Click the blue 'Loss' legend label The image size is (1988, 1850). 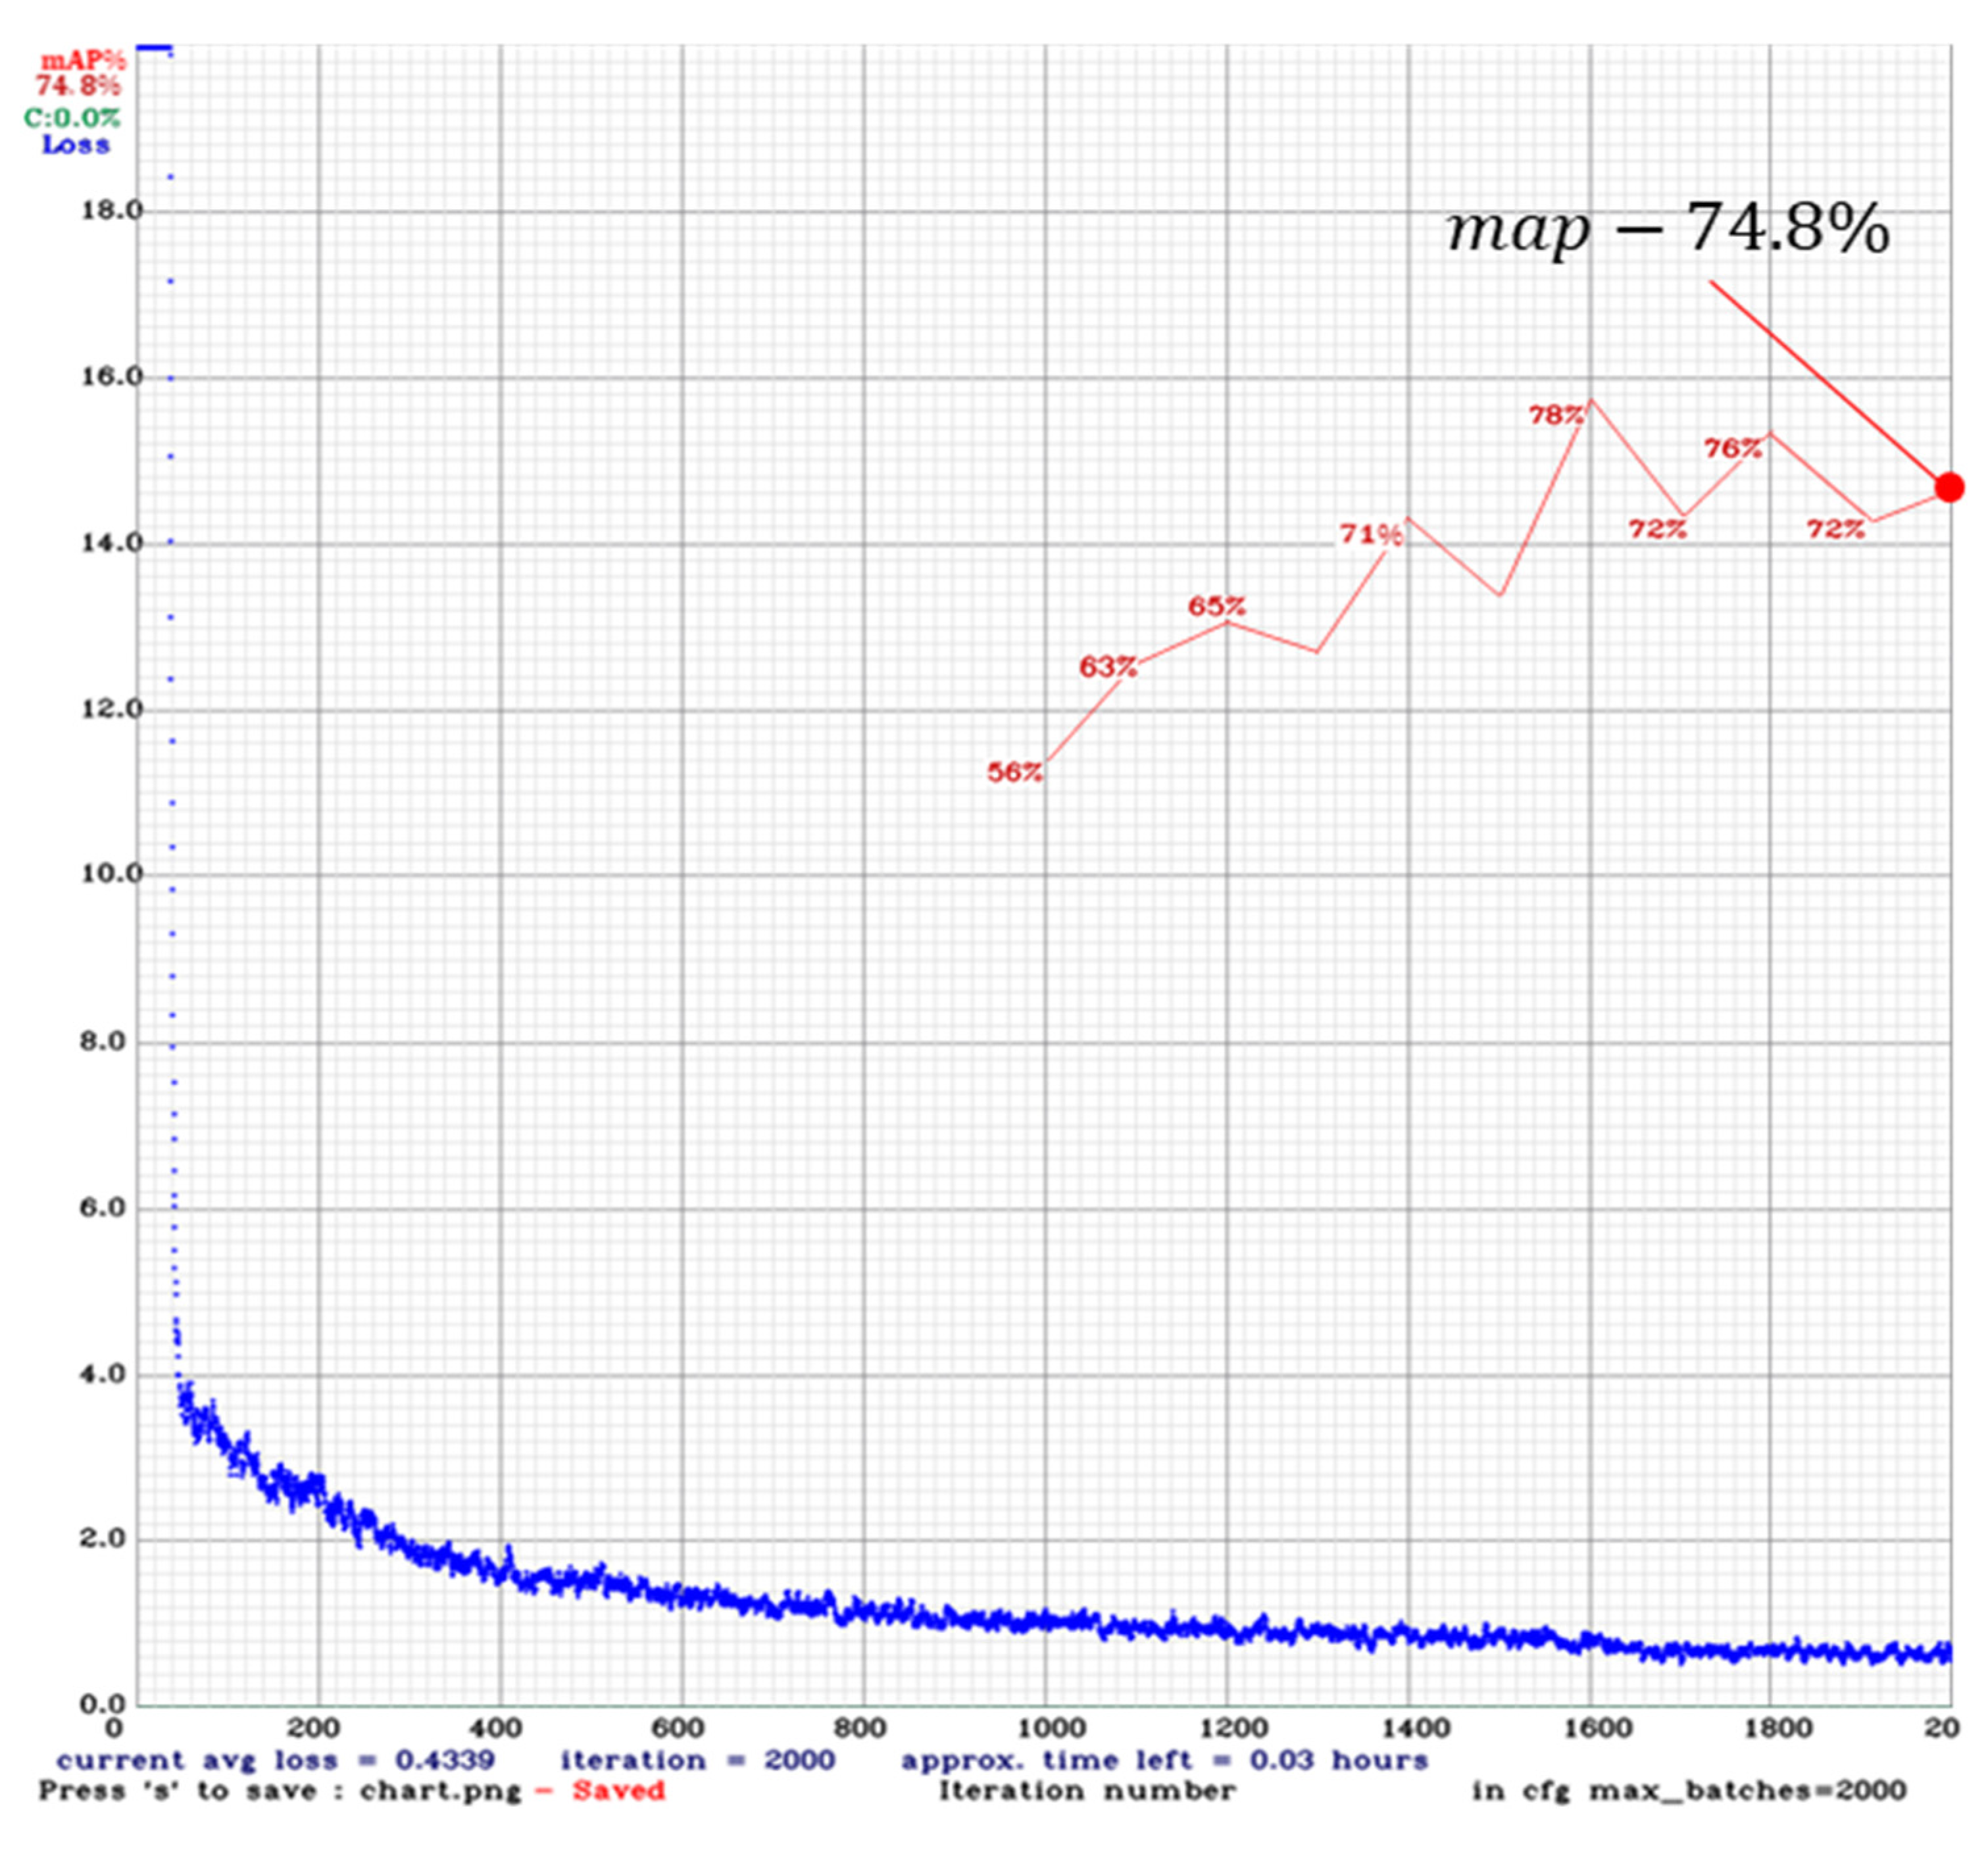pos(75,145)
